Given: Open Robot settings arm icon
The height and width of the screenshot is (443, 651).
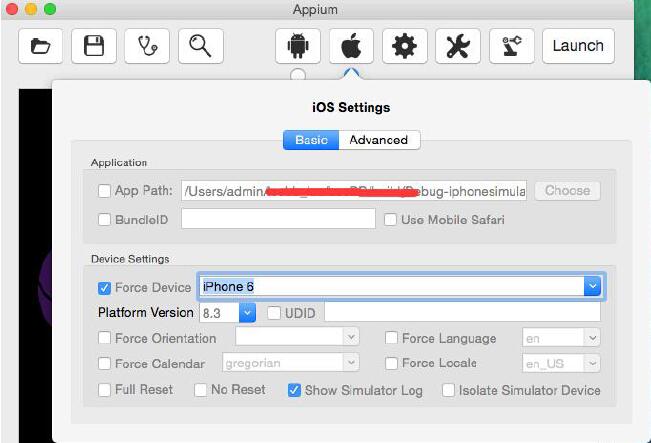Looking at the screenshot, I should (x=512, y=46).
